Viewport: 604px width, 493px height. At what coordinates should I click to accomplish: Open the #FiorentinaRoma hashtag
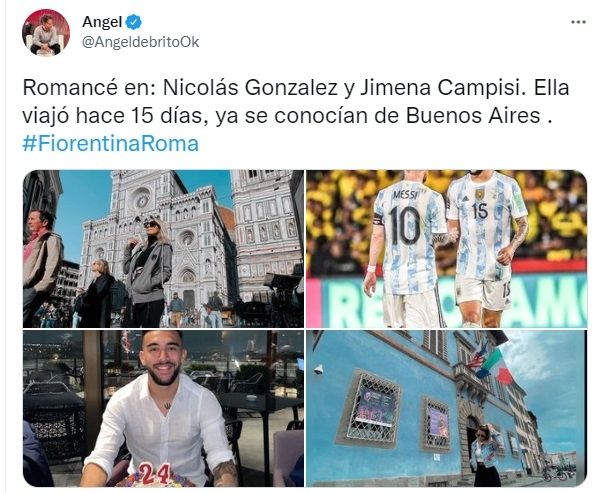111,144
